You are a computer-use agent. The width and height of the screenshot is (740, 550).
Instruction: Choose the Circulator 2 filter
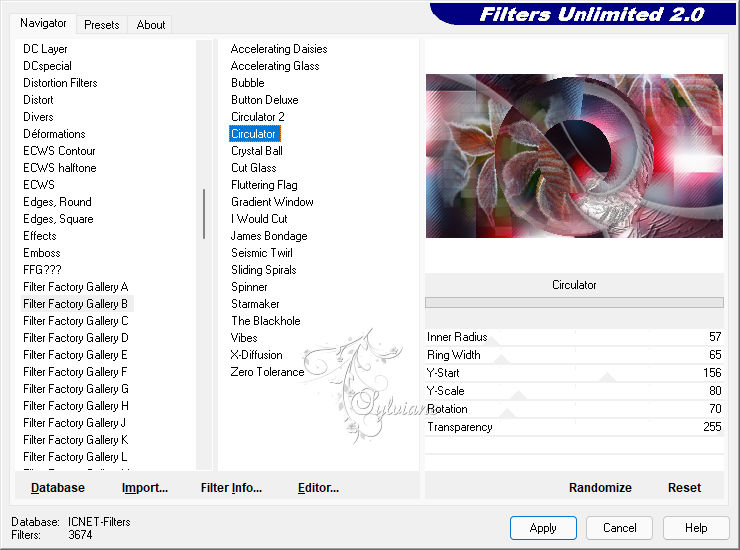[x=258, y=117]
